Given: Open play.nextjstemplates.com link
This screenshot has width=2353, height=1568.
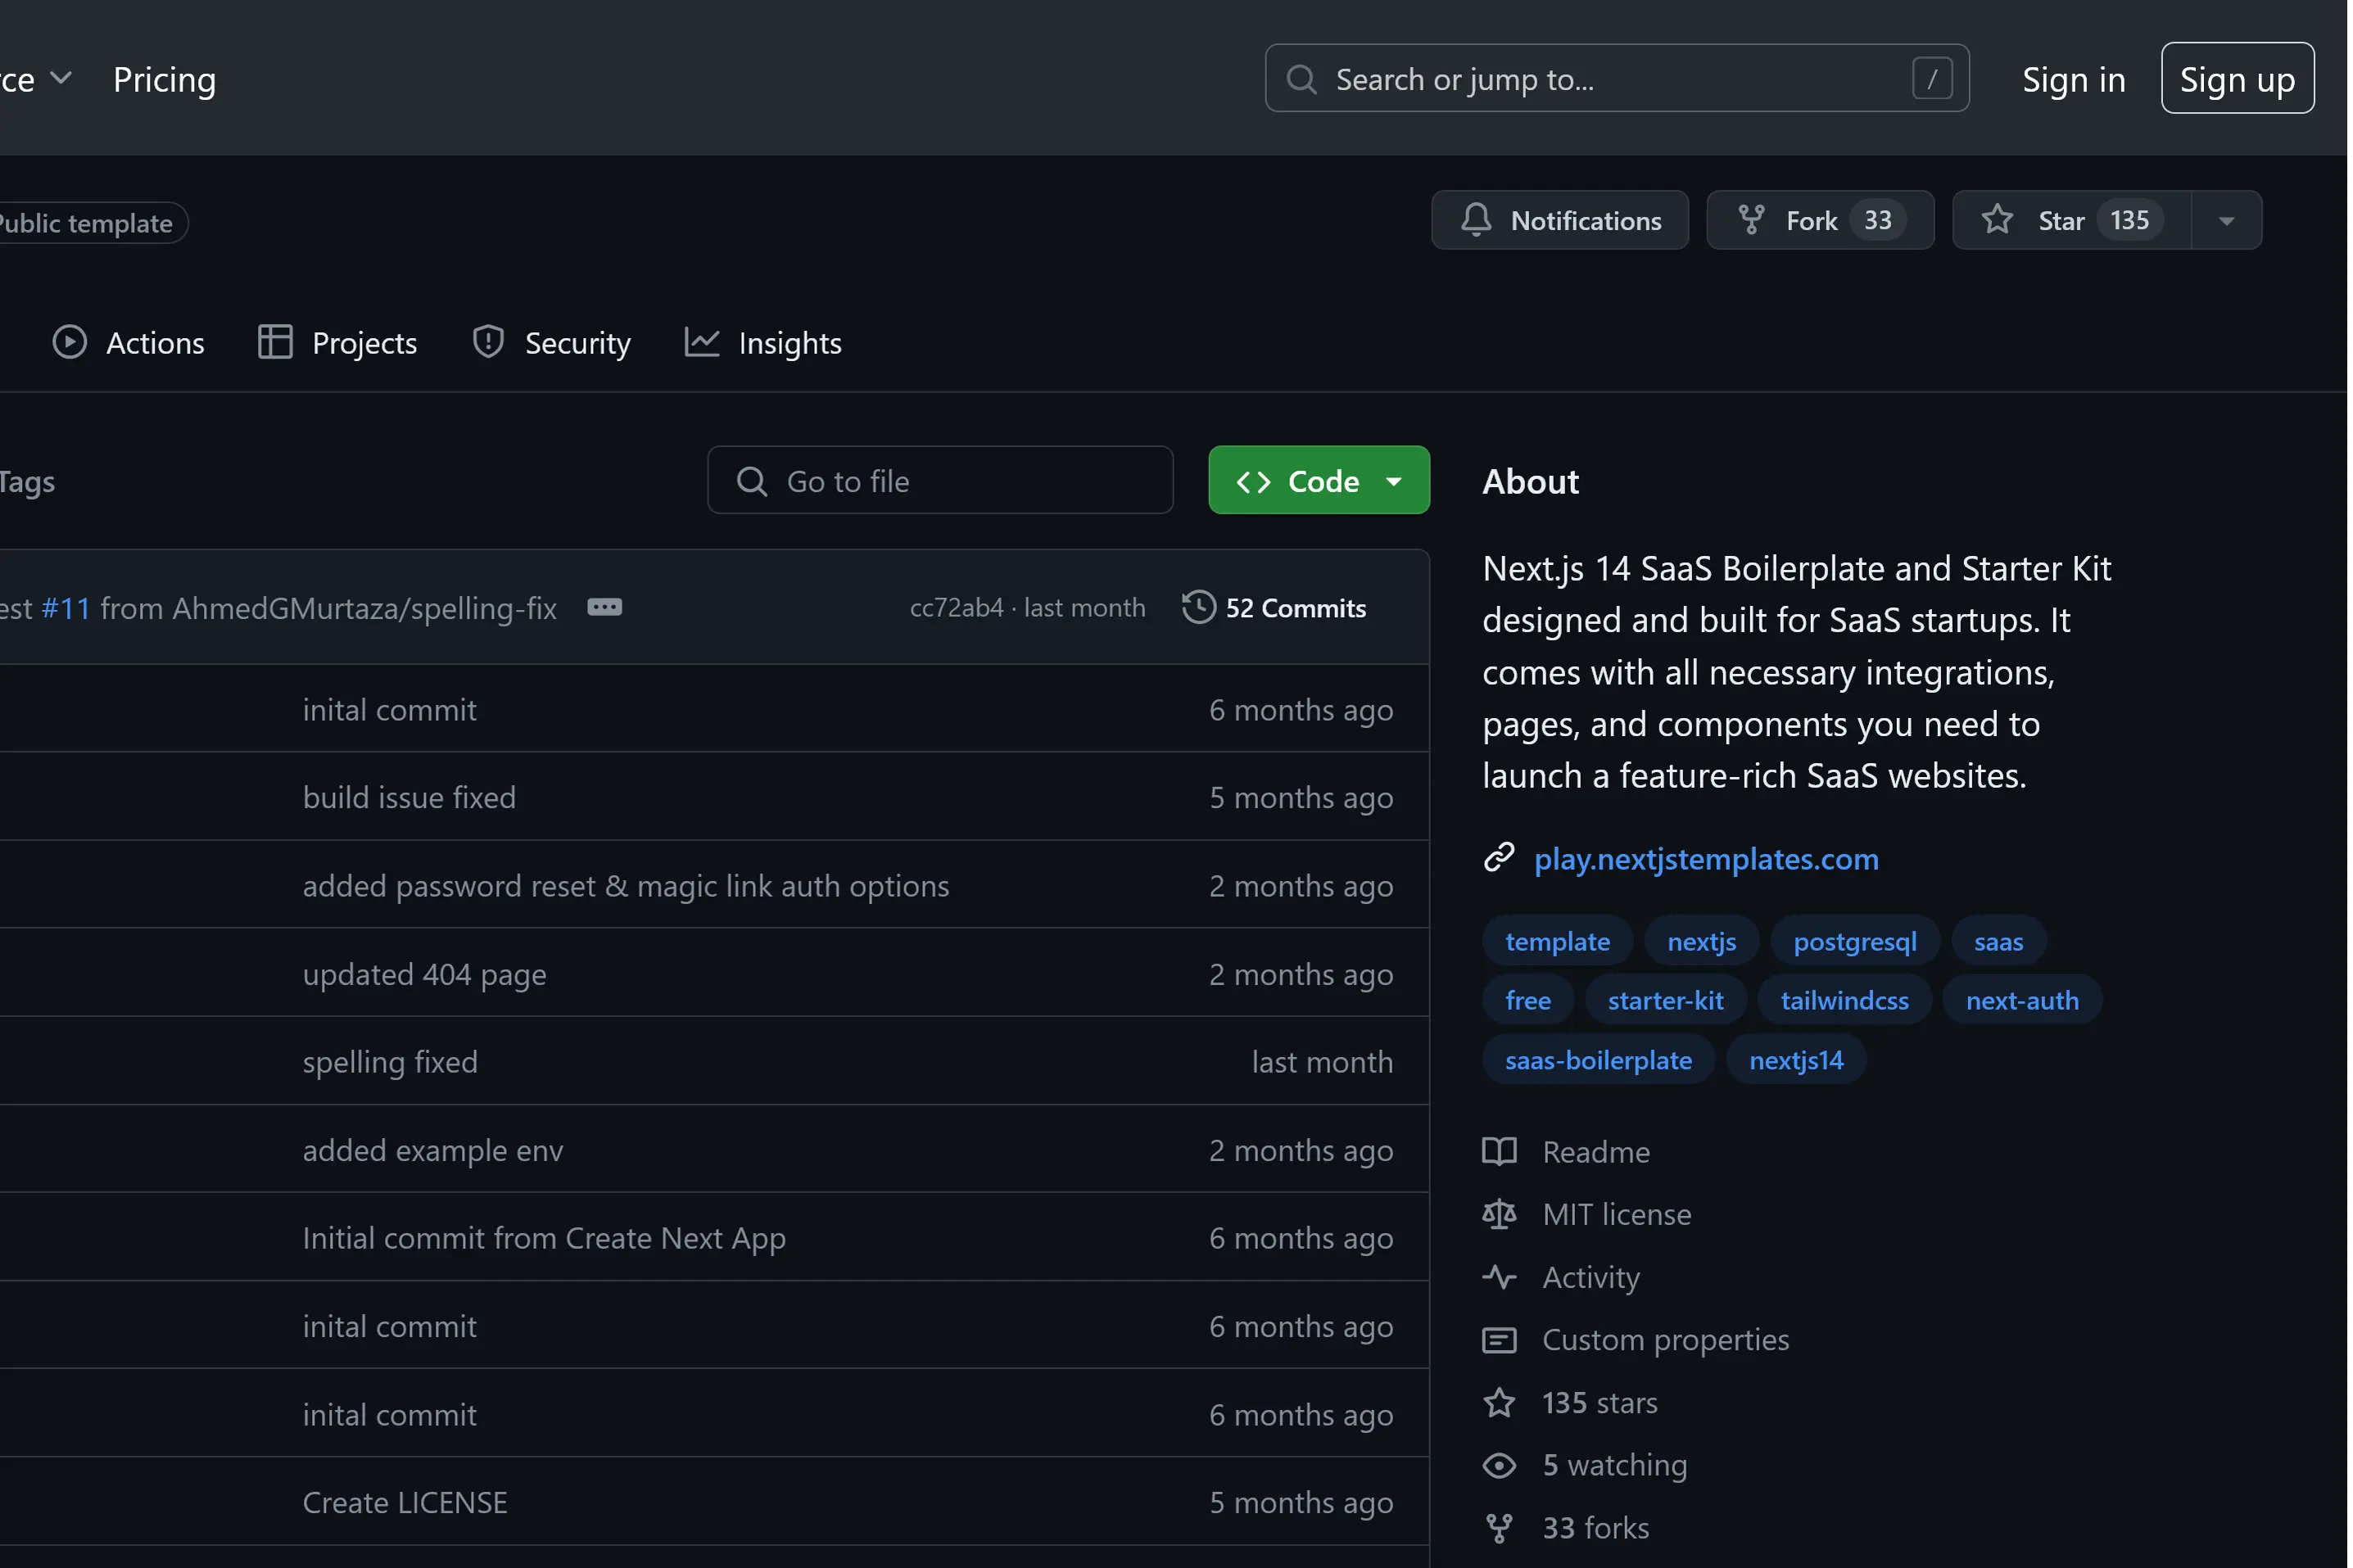Looking at the screenshot, I should tap(1706, 859).
